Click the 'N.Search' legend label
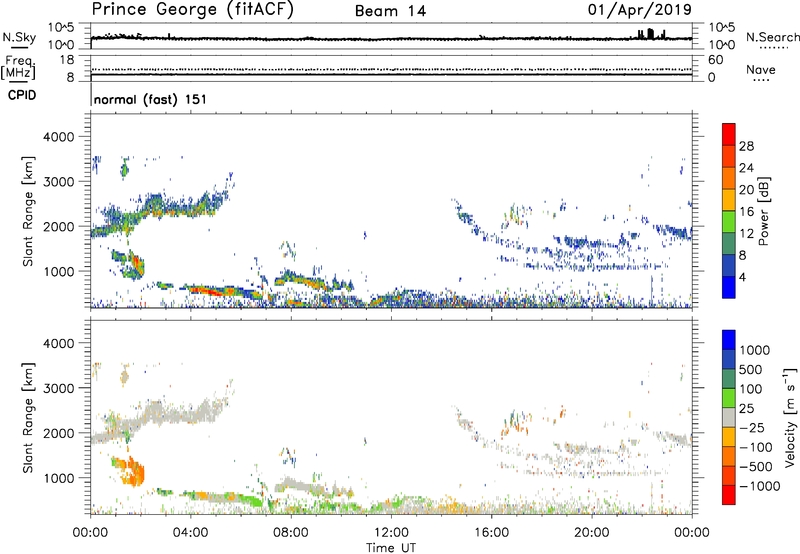The image size is (800, 554). pyautogui.click(x=773, y=37)
